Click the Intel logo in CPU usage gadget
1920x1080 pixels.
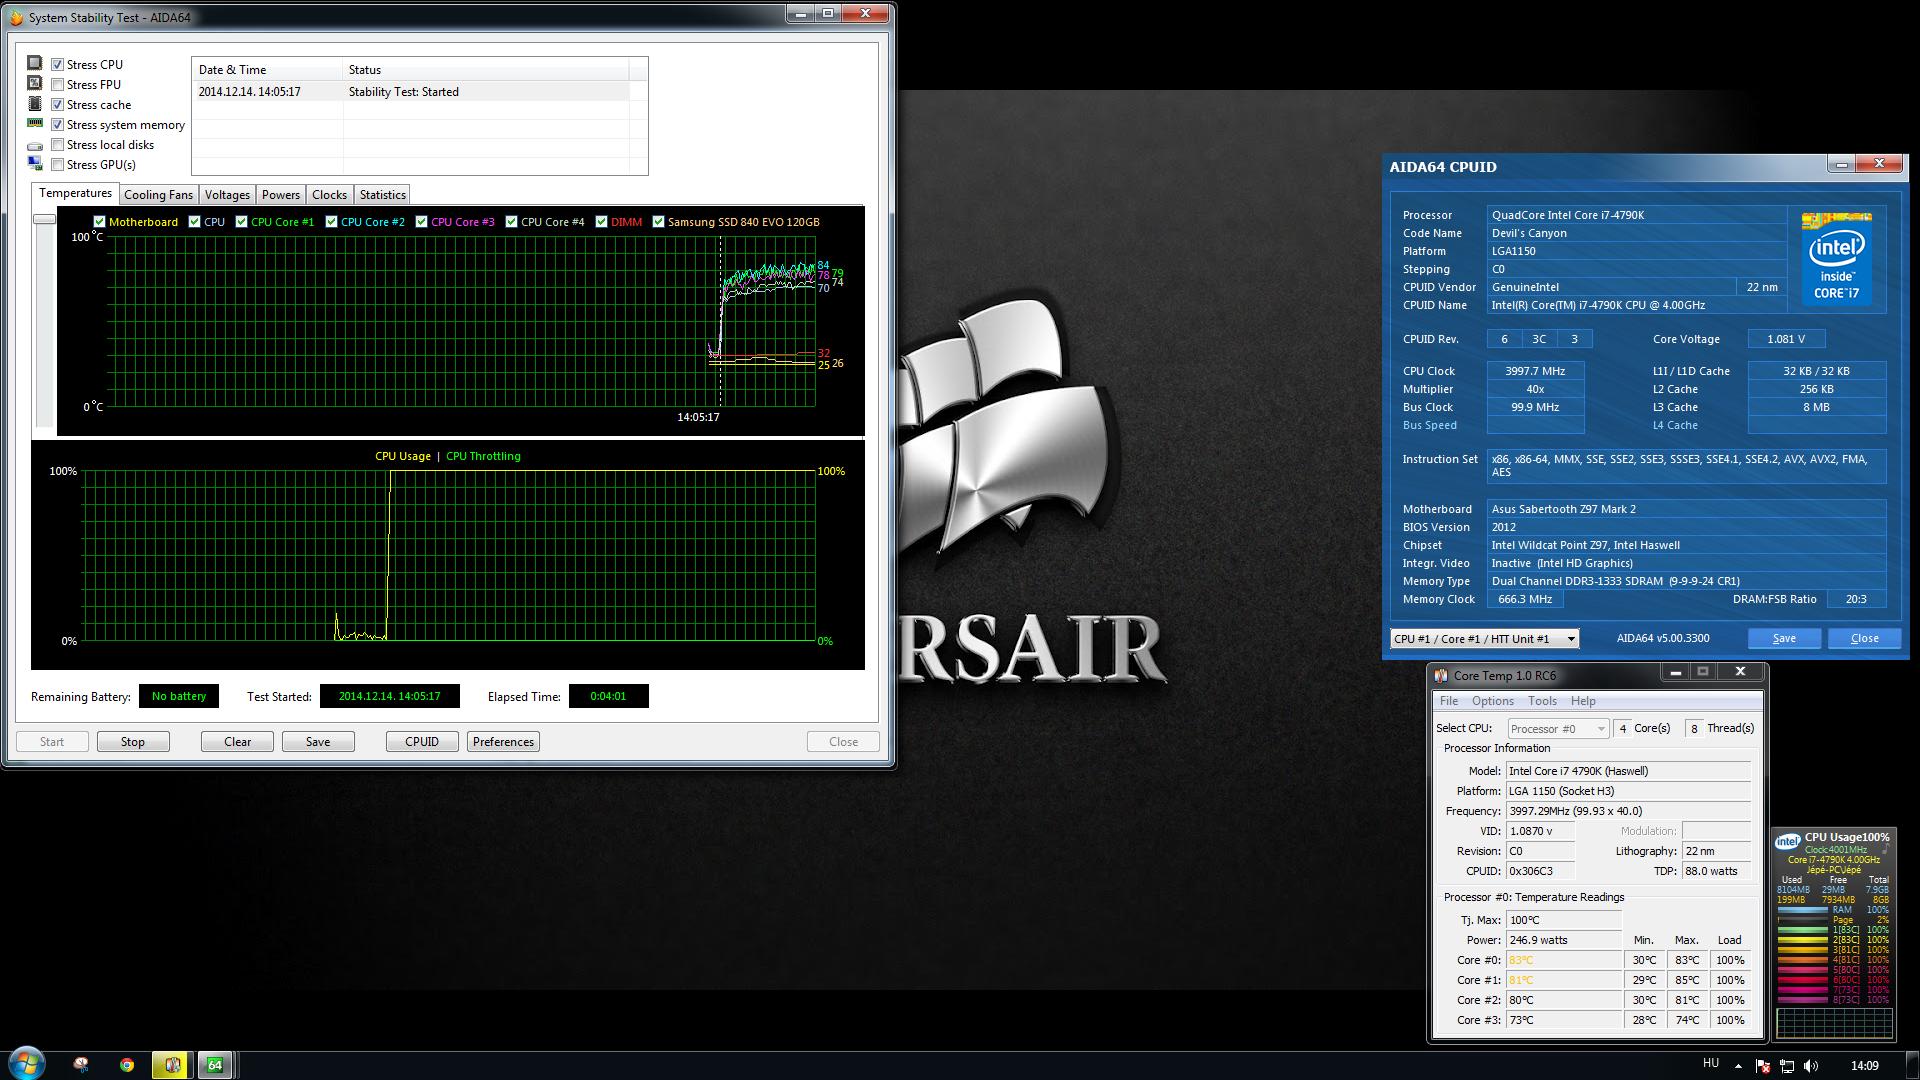point(1787,841)
